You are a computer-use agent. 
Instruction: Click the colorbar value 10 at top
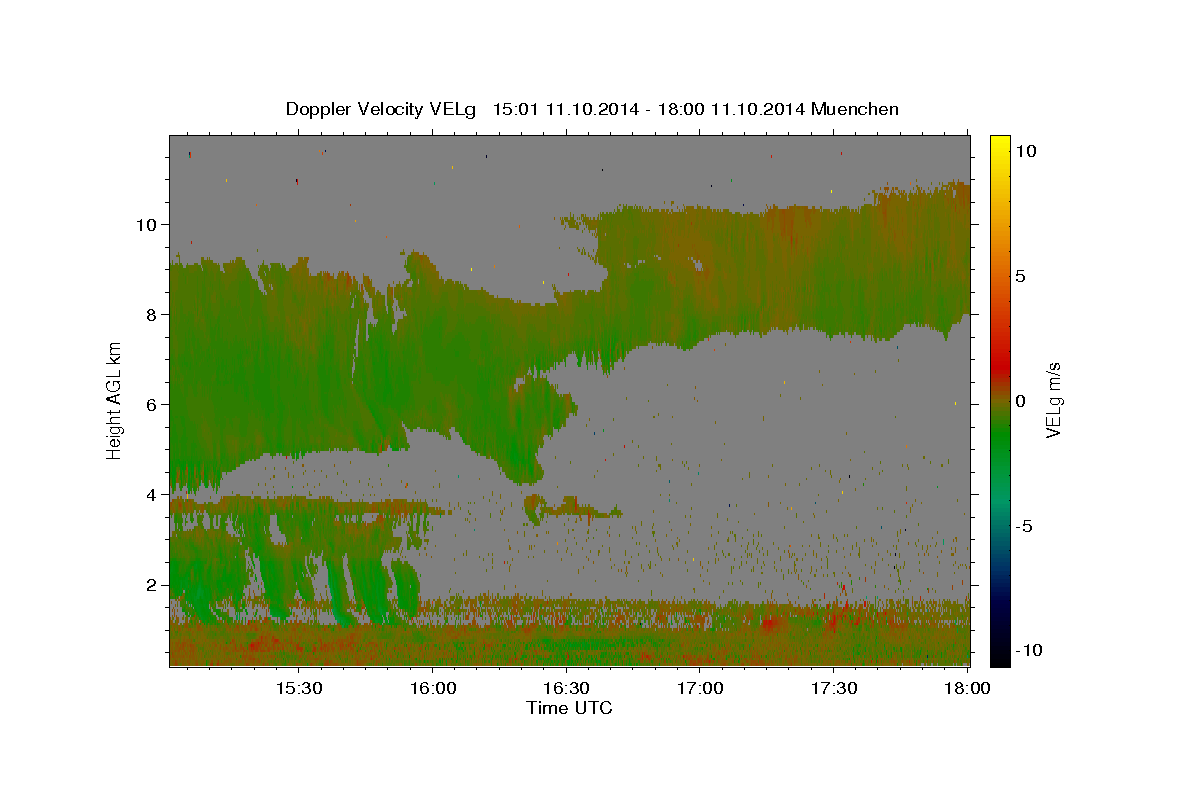(x=1026, y=151)
